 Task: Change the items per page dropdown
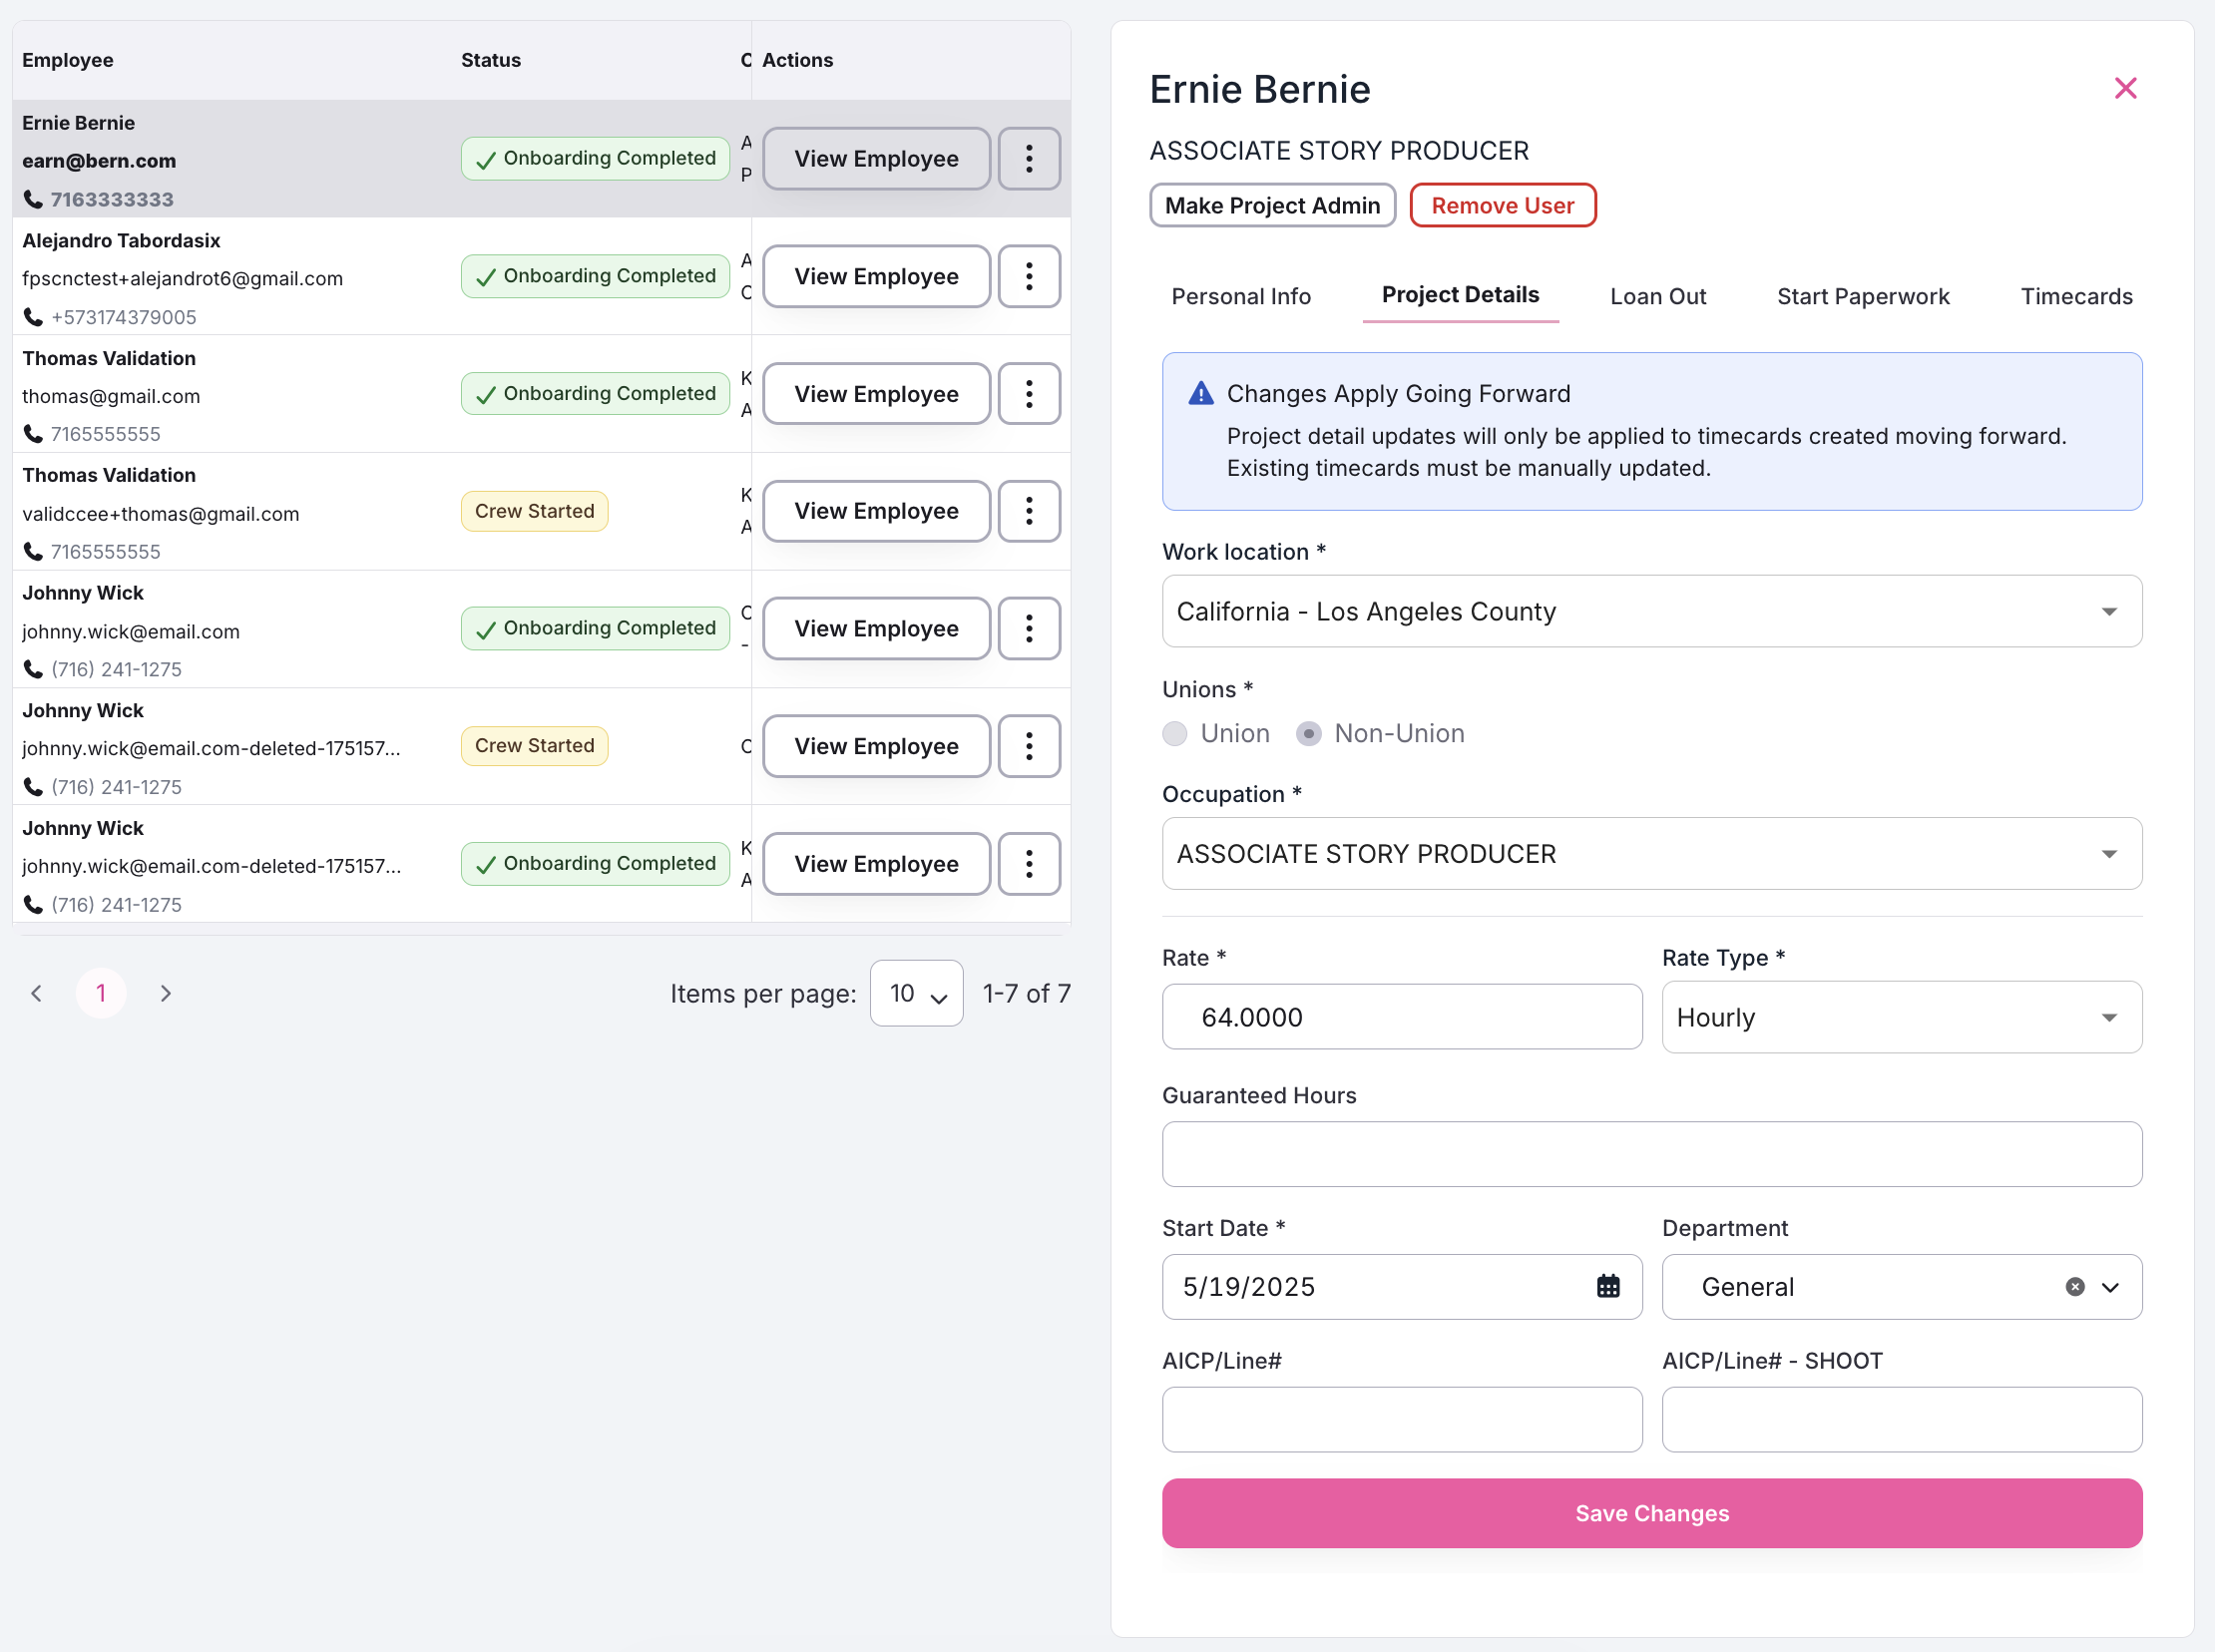click(916, 993)
